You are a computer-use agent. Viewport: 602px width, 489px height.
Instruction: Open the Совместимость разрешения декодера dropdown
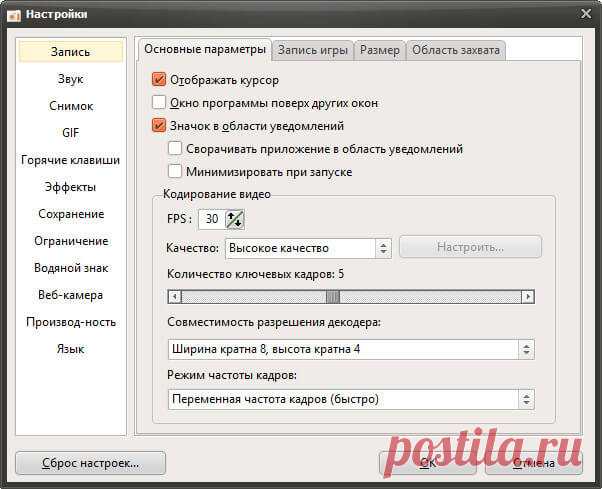(351, 349)
